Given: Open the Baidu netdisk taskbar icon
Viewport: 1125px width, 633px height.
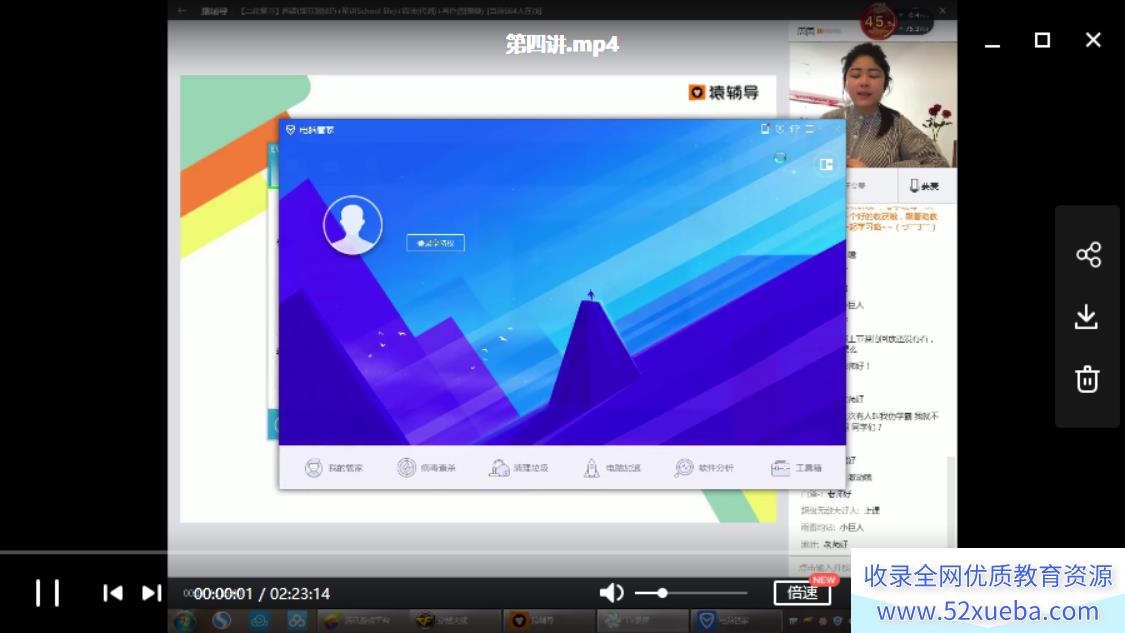Looking at the screenshot, I should click(x=296, y=620).
